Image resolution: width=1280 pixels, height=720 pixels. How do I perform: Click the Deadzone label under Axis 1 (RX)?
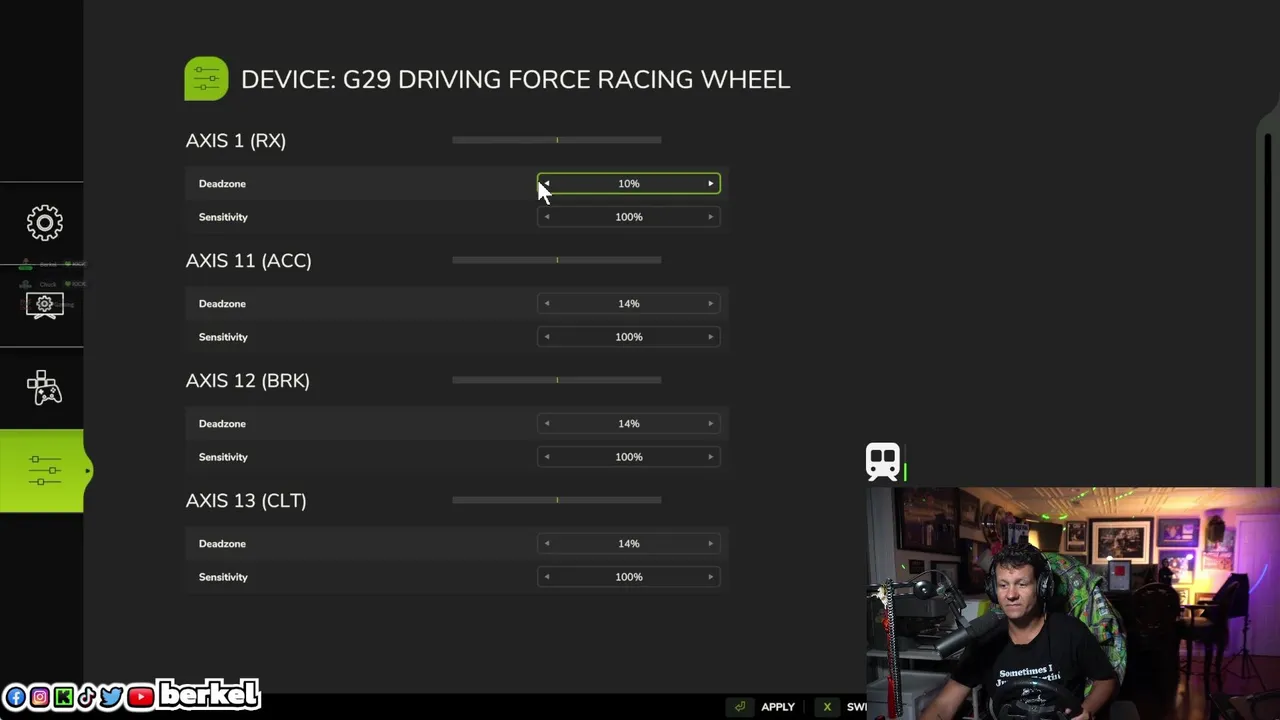pyautogui.click(x=222, y=184)
